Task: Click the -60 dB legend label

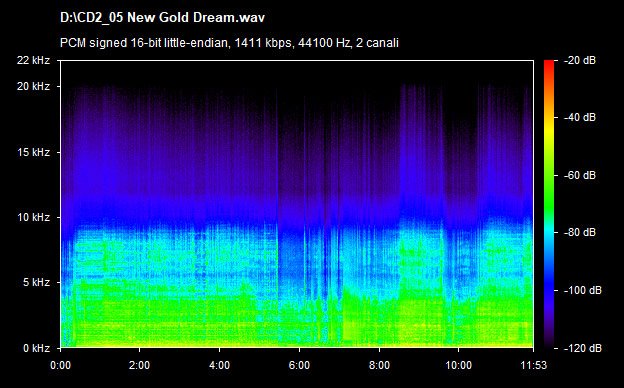Action: pyautogui.click(x=580, y=175)
